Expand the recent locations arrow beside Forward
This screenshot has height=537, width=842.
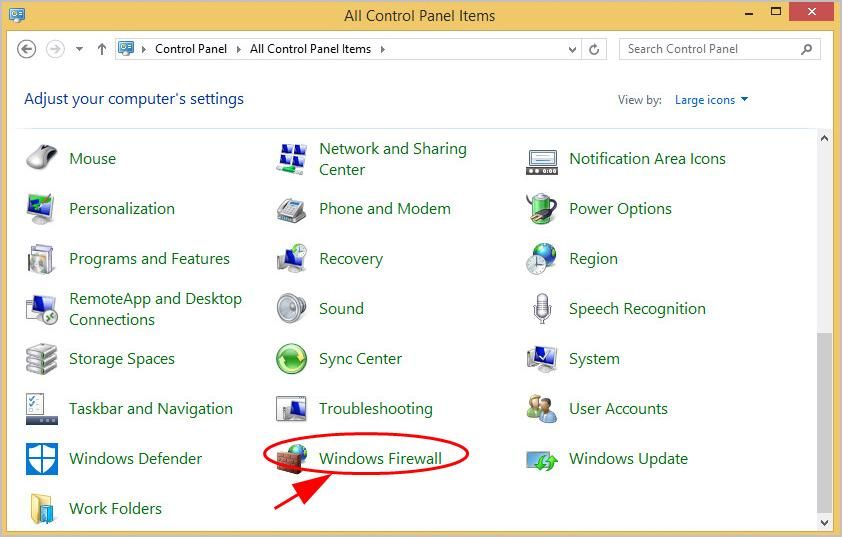tap(79, 49)
